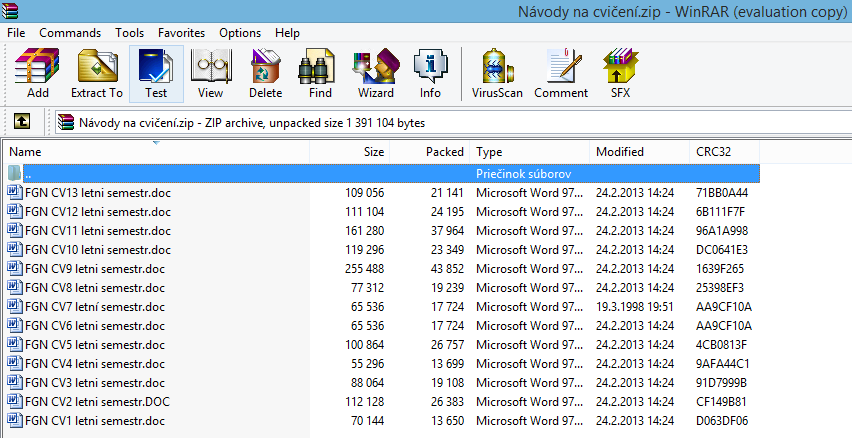Select FGN CV3 letni semestr.doc
852x438 pixels.
pos(95,383)
